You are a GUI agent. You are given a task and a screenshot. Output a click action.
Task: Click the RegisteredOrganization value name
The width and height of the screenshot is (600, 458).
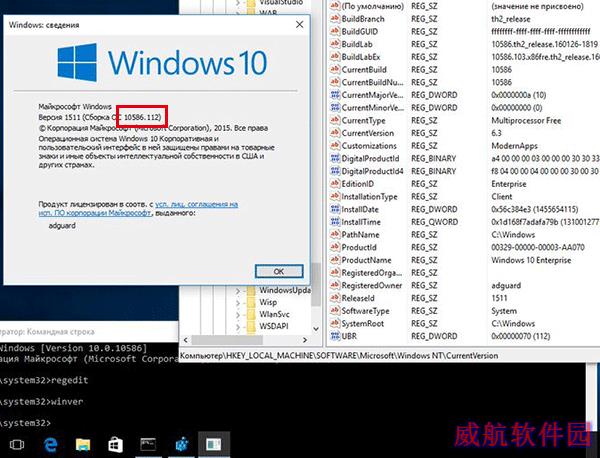(372, 272)
